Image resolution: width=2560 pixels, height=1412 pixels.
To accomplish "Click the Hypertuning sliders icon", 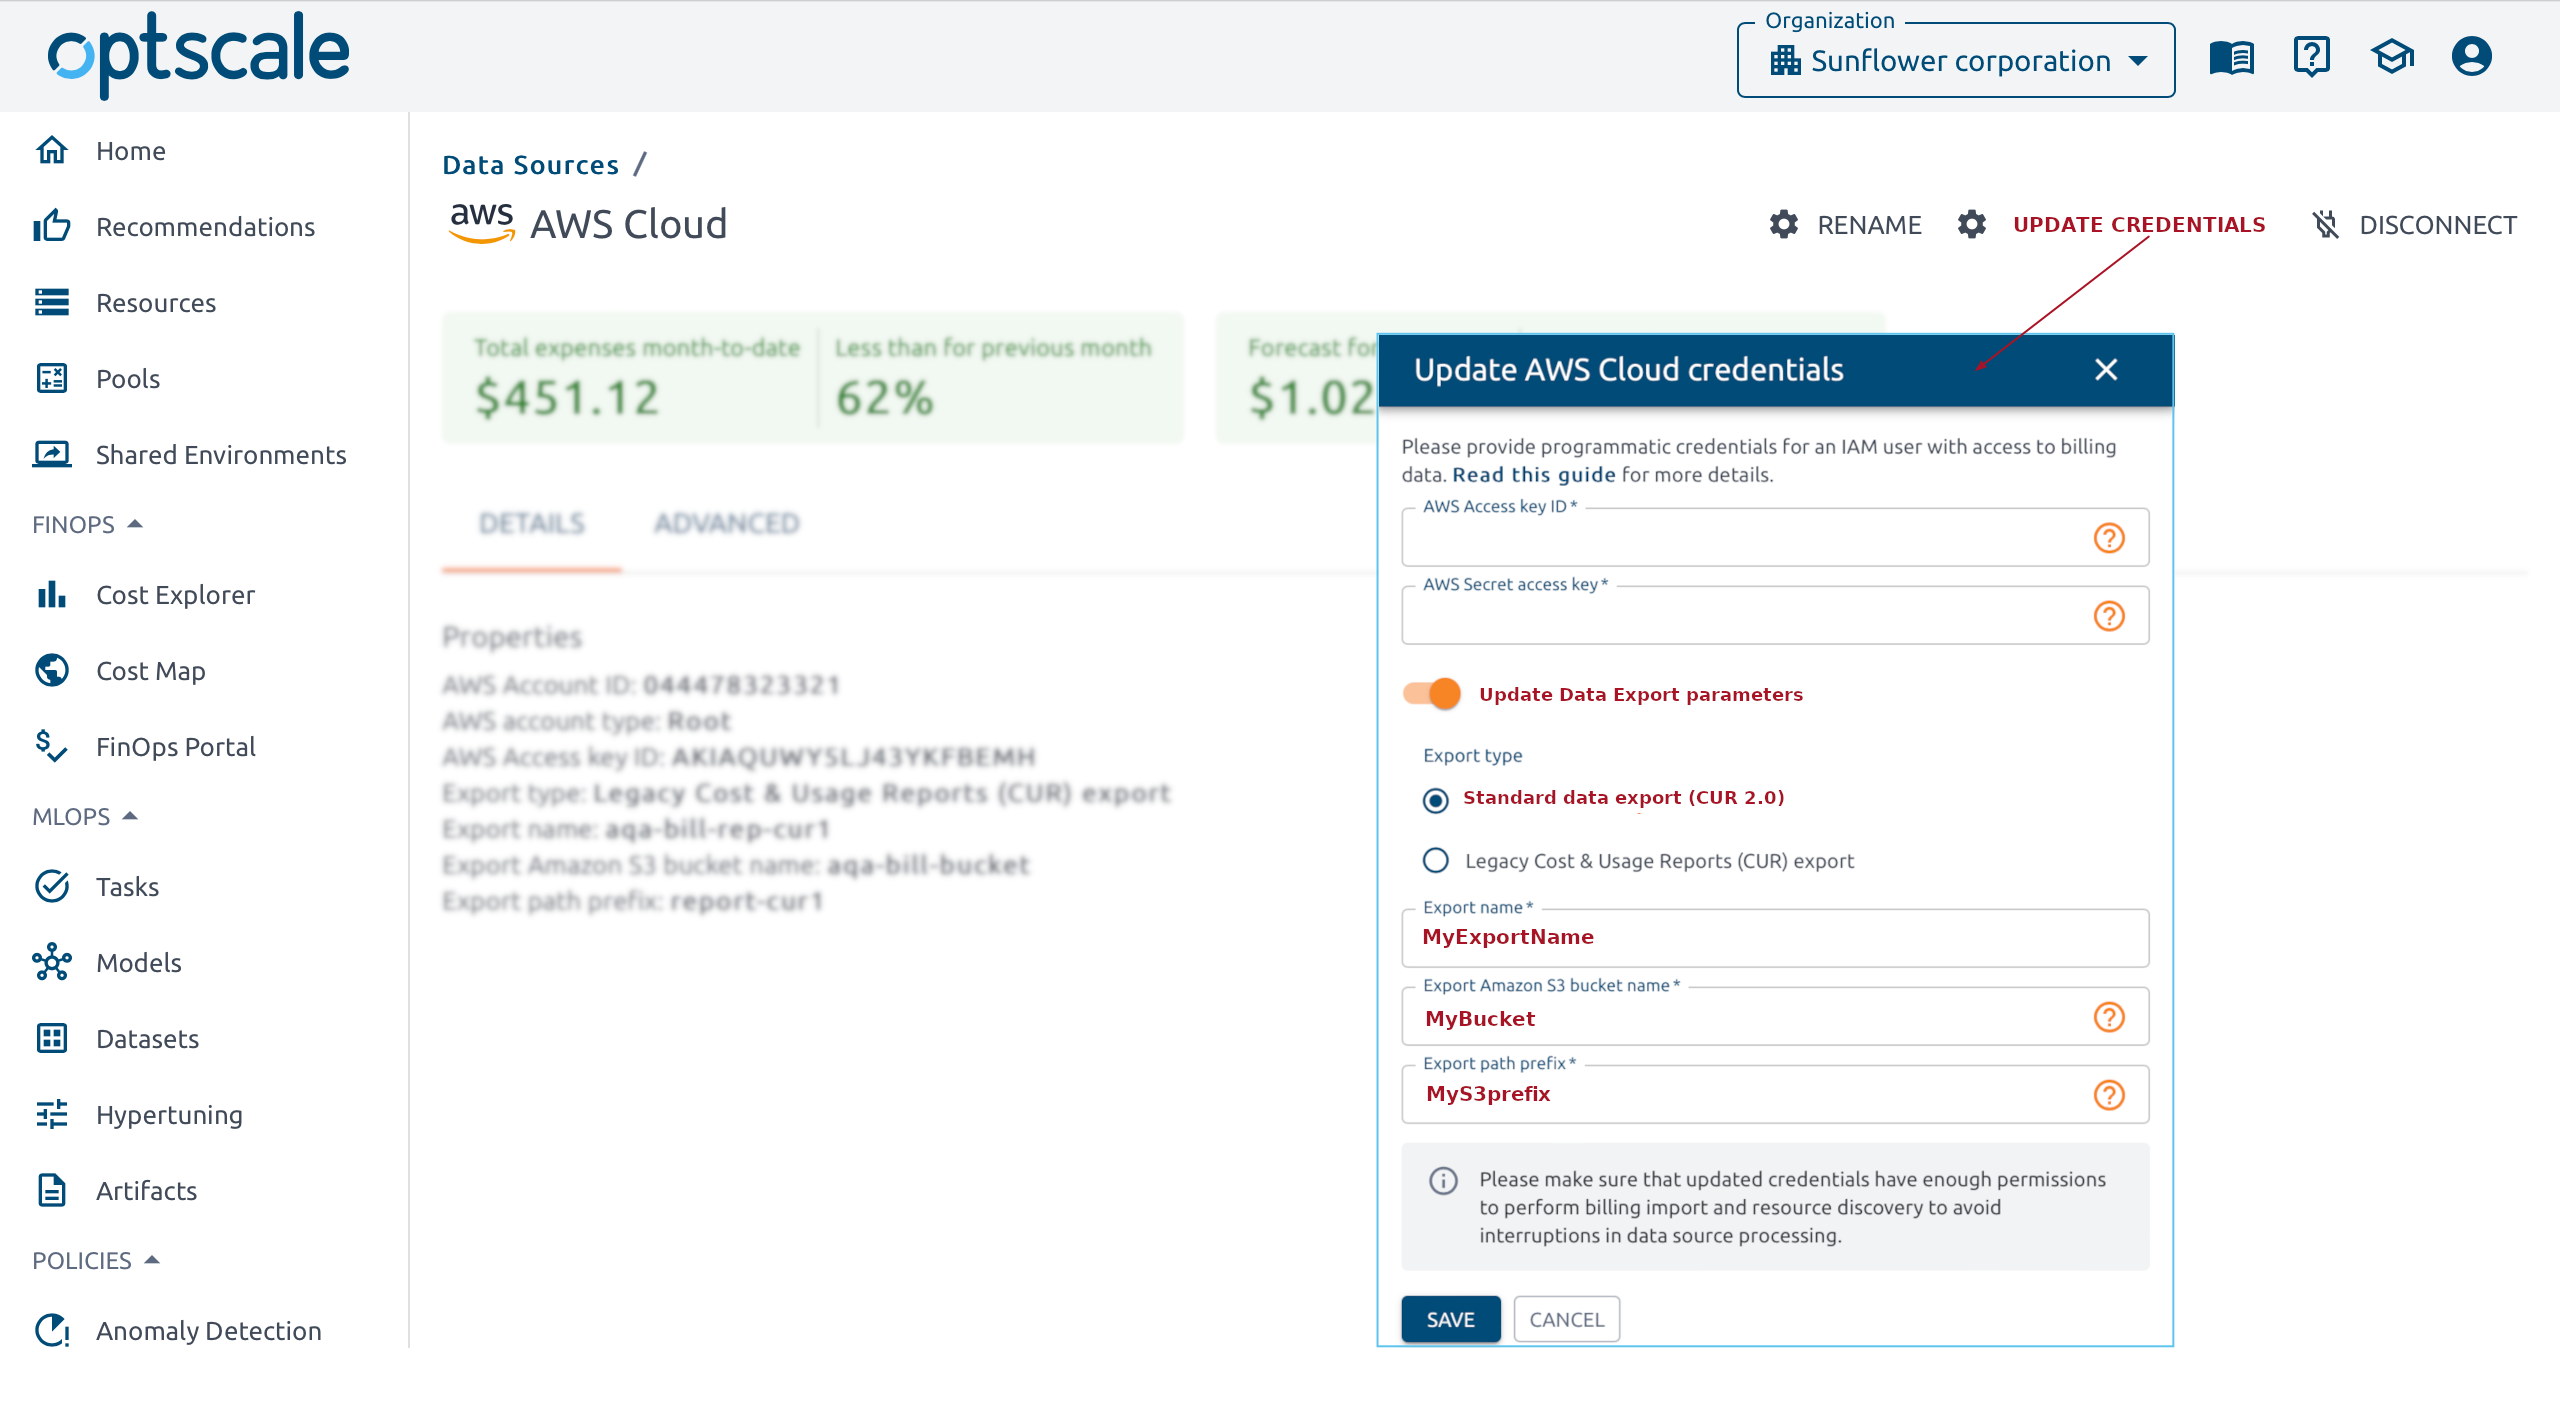I will (x=52, y=1114).
